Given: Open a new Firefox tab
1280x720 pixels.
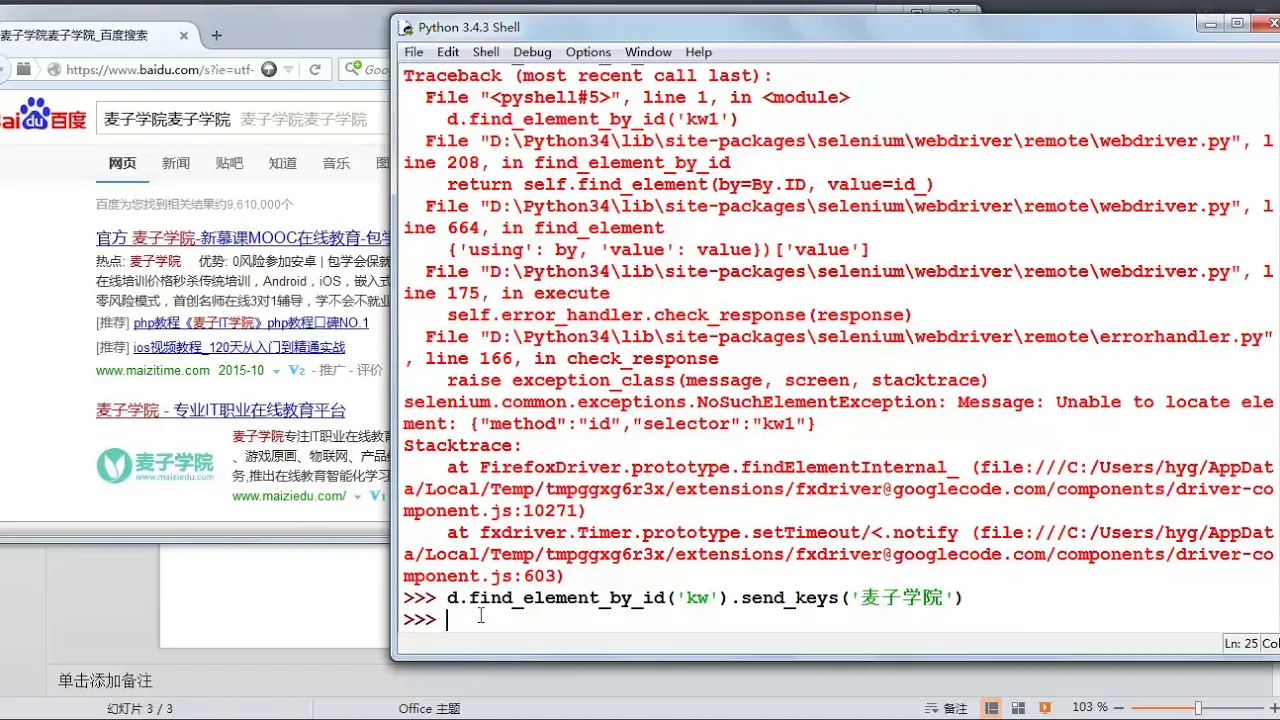Looking at the screenshot, I should click(x=216, y=35).
